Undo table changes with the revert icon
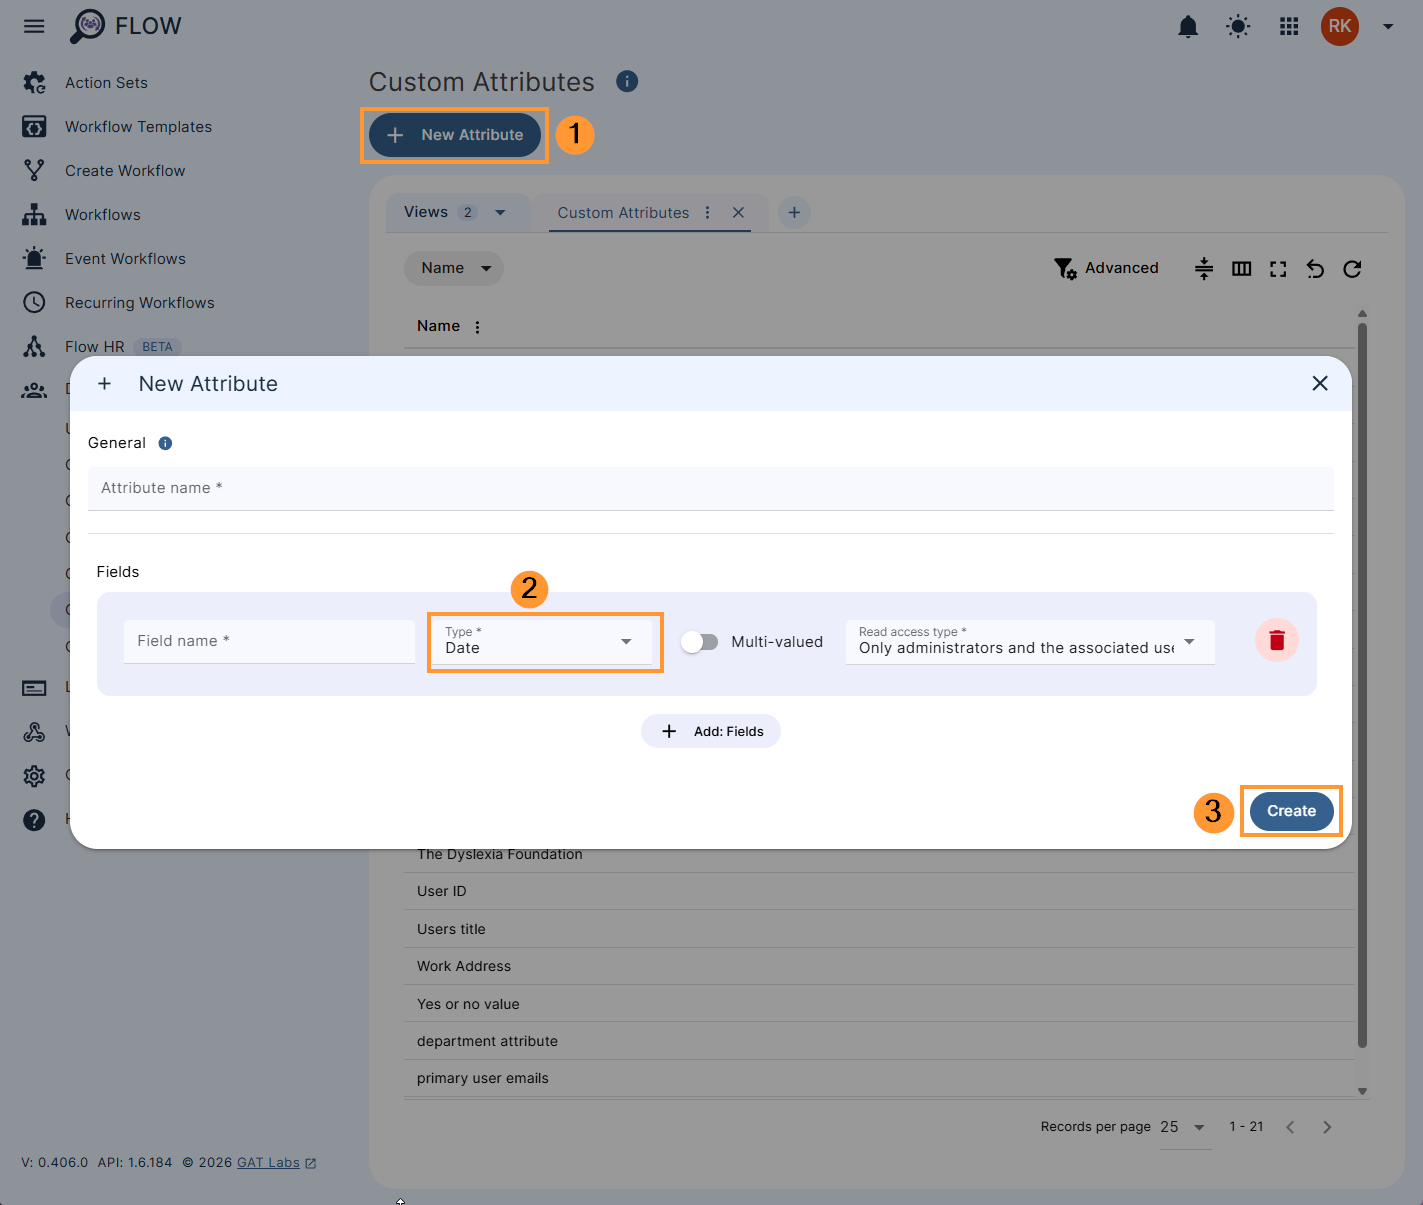The height and width of the screenshot is (1205, 1423). click(1315, 268)
